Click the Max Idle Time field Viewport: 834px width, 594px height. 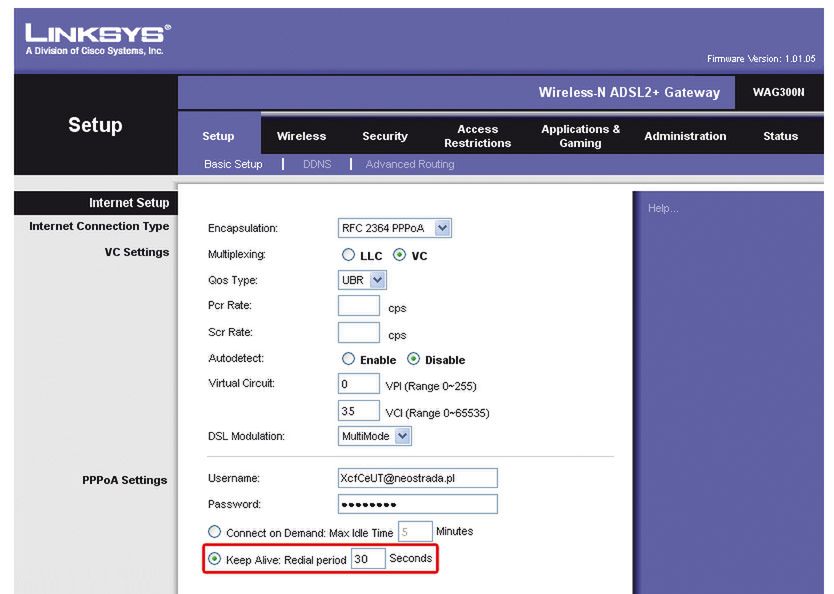pos(415,532)
